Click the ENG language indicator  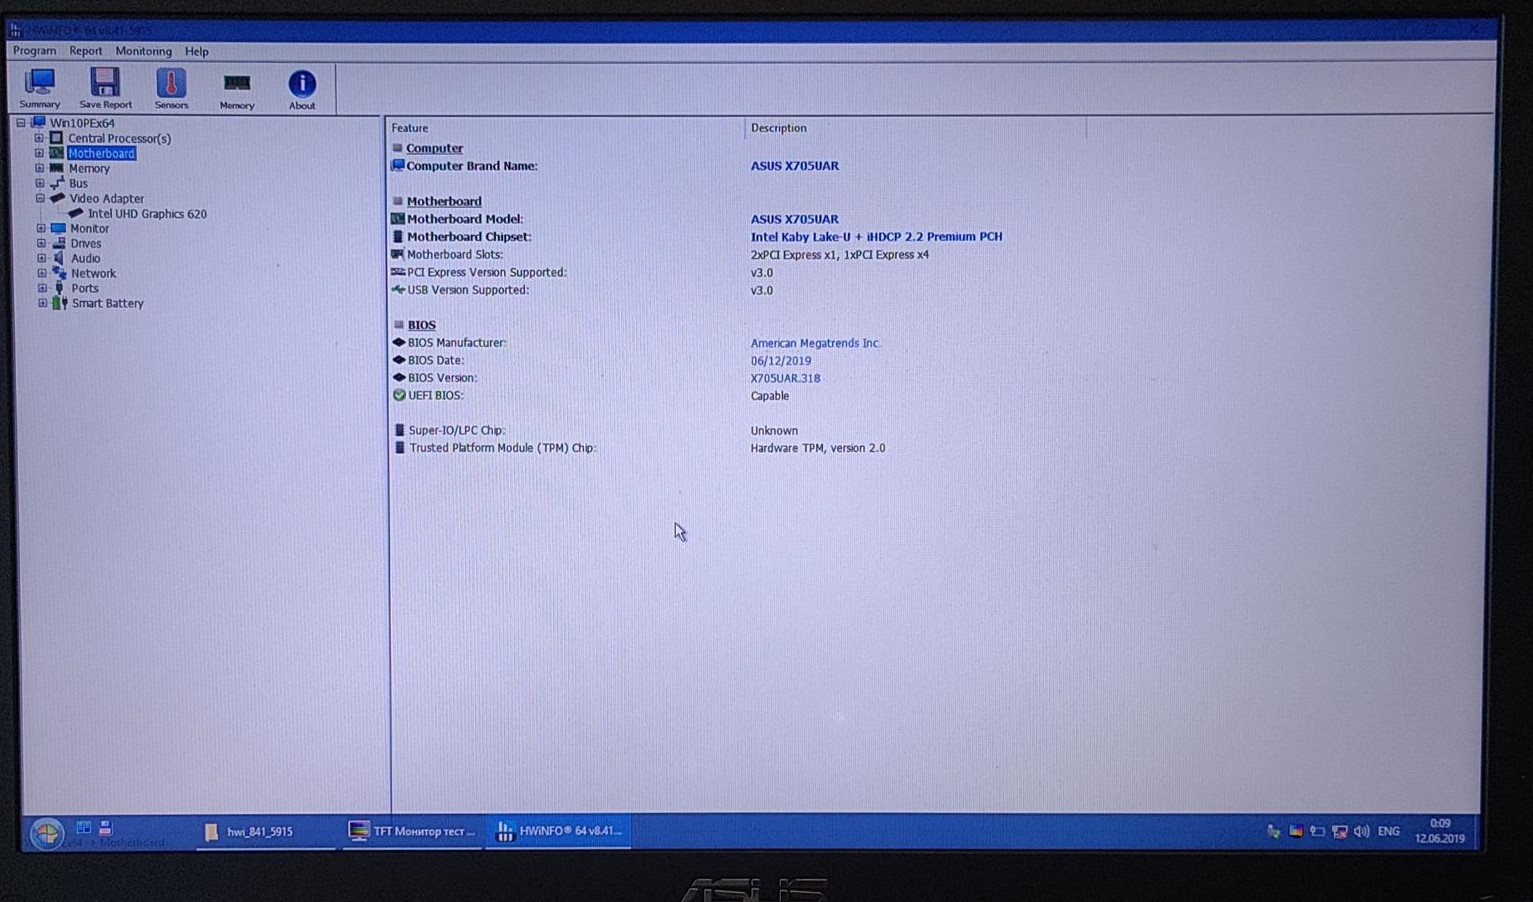point(1388,831)
